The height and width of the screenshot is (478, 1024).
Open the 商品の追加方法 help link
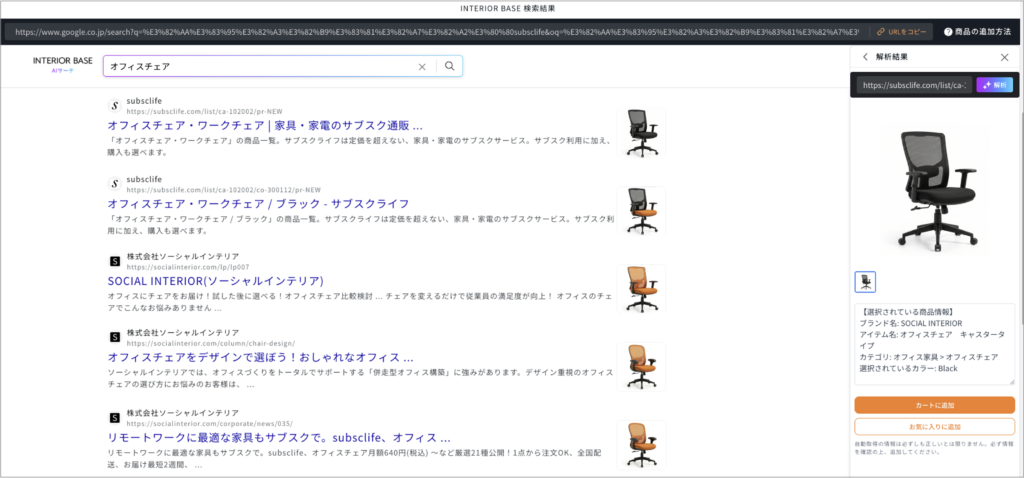click(x=979, y=32)
